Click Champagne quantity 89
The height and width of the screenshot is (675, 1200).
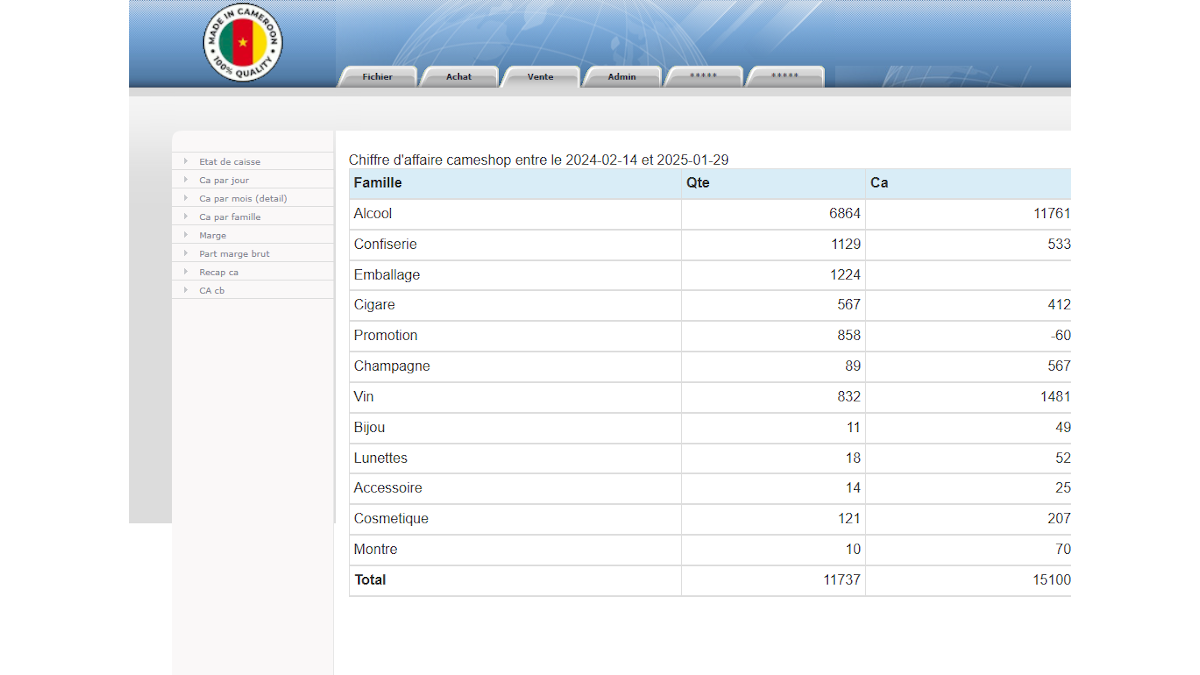853,367
